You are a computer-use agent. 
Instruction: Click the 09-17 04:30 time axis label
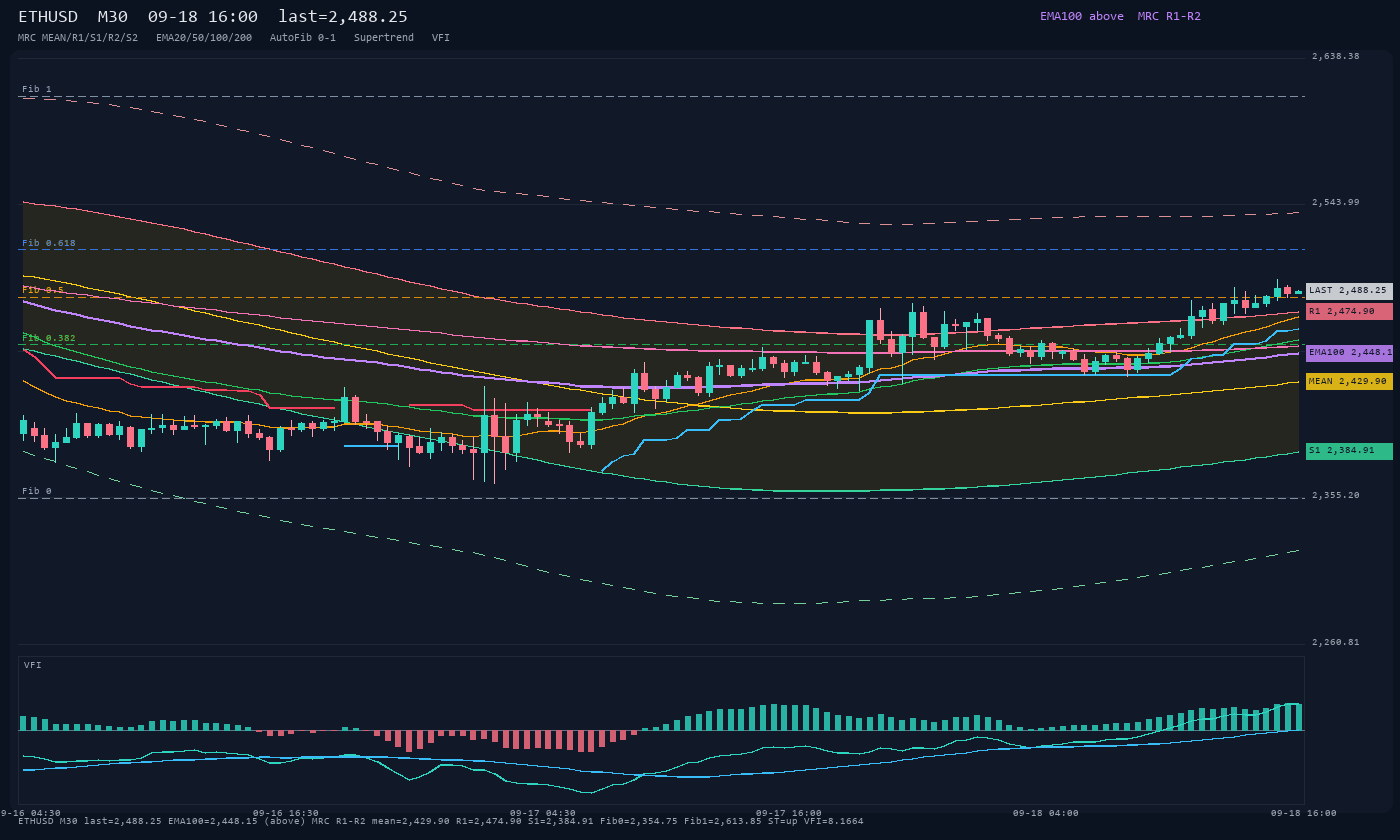[x=543, y=813]
